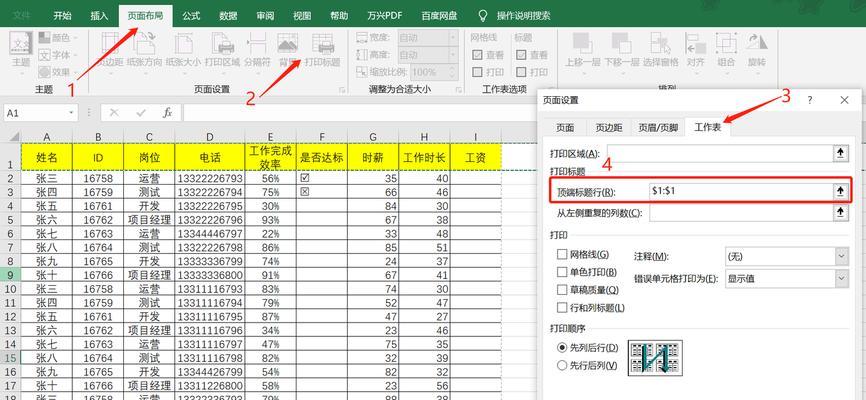Open the 注释(M) dropdown
866x400 pixels.
[842, 256]
